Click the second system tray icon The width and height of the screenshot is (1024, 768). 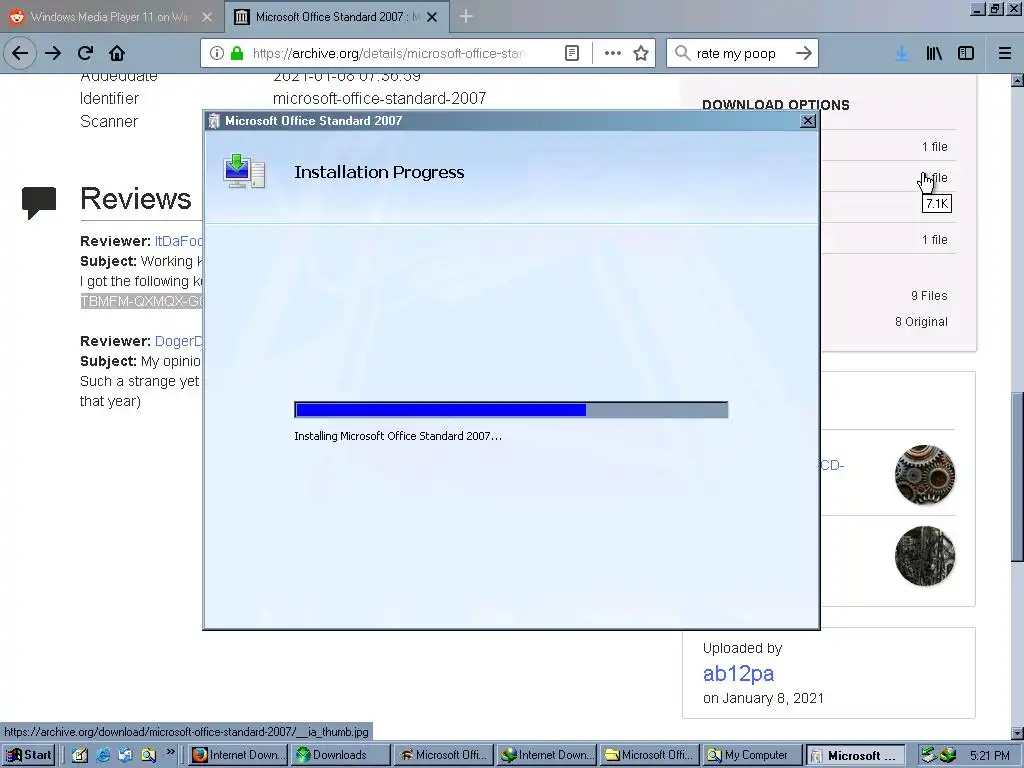[948, 755]
